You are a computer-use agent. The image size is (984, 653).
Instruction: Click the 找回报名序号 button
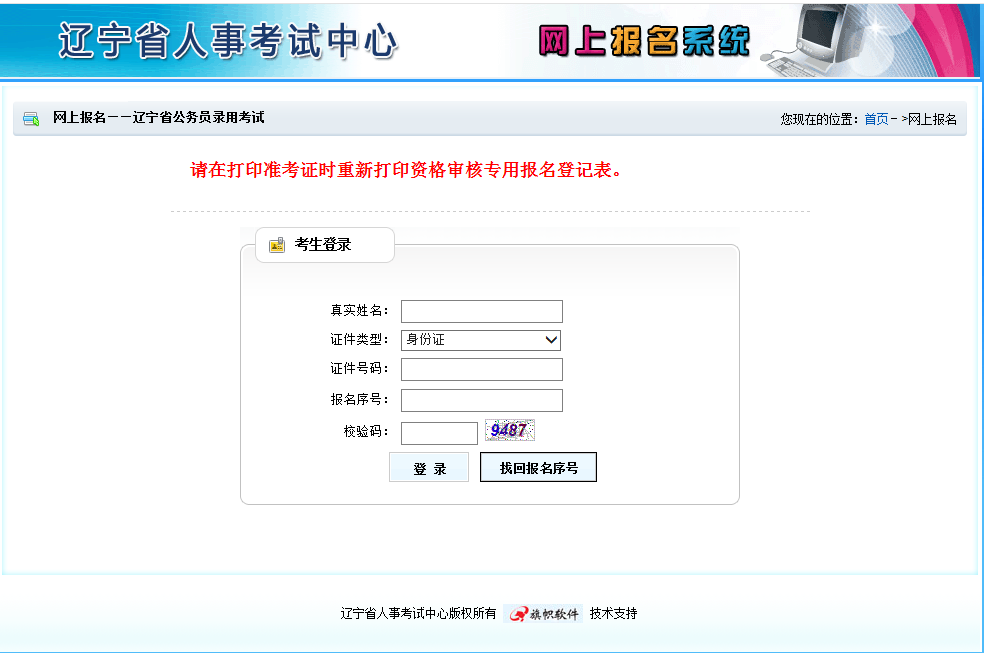tap(538, 466)
